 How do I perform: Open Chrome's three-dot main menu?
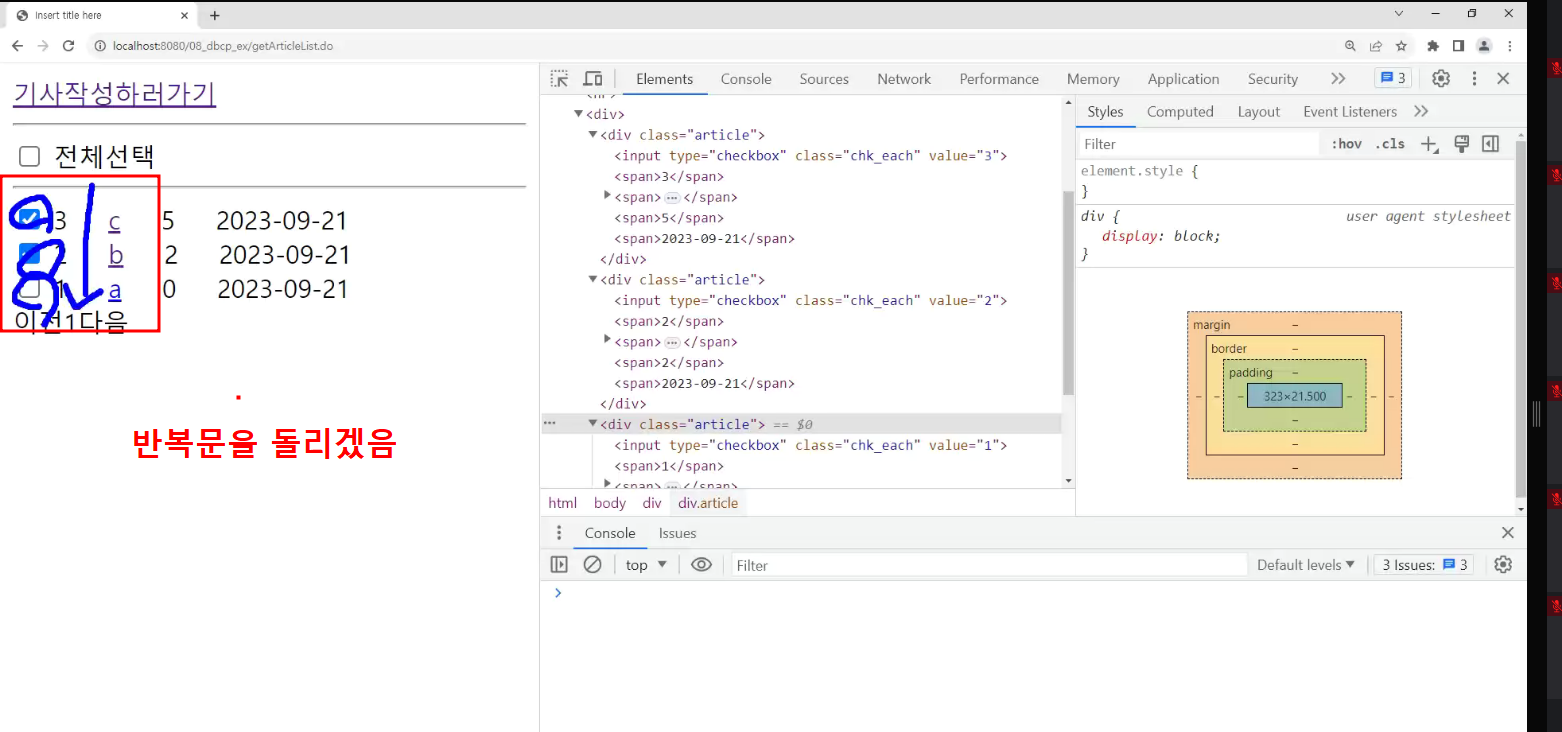click(1510, 46)
